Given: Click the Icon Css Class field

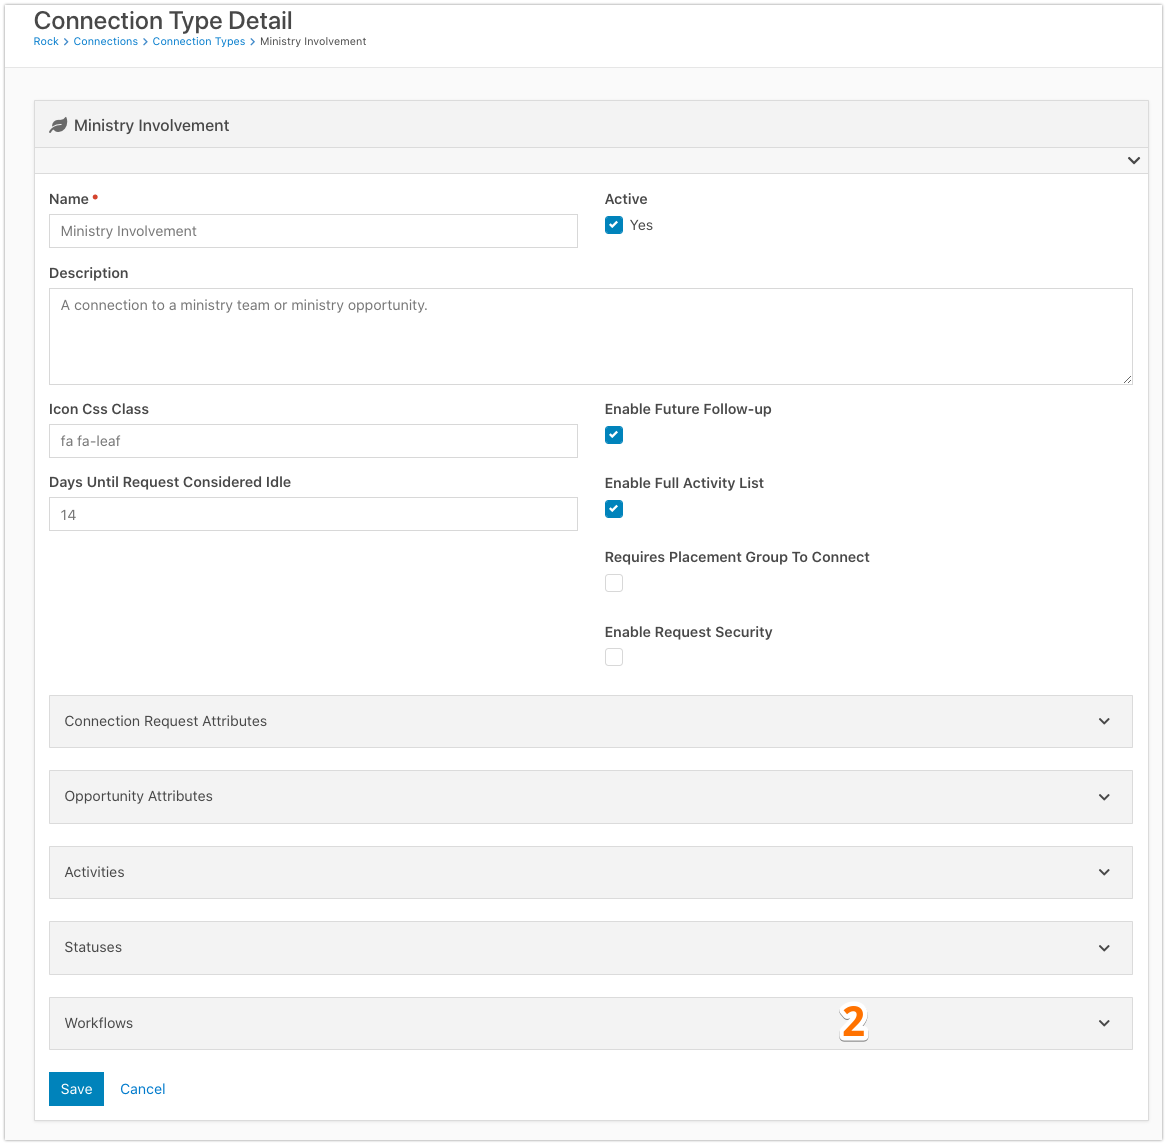Looking at the screenshot, I should [x=313, y=441].
